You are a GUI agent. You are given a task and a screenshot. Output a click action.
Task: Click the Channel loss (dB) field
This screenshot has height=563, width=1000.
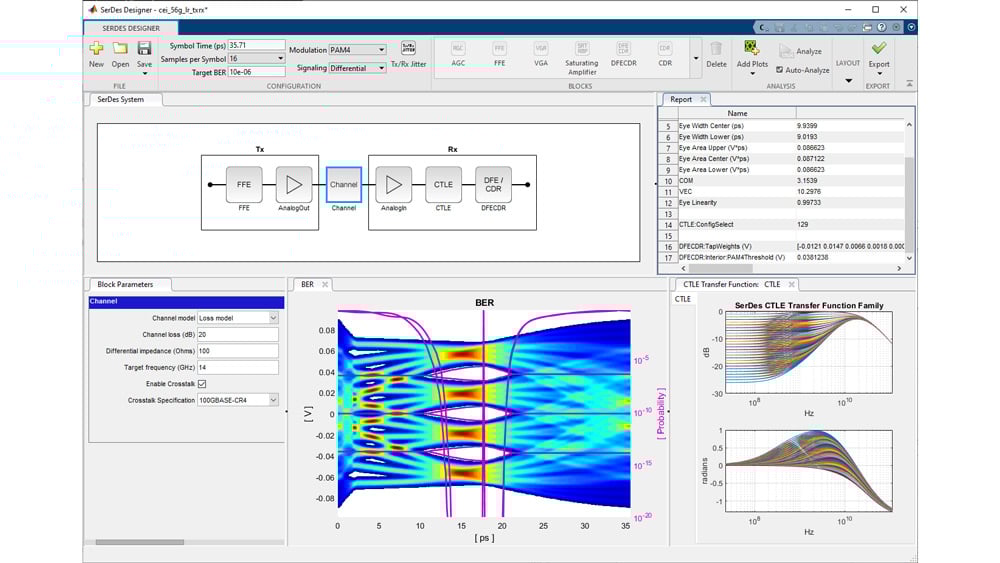(237, 334)
